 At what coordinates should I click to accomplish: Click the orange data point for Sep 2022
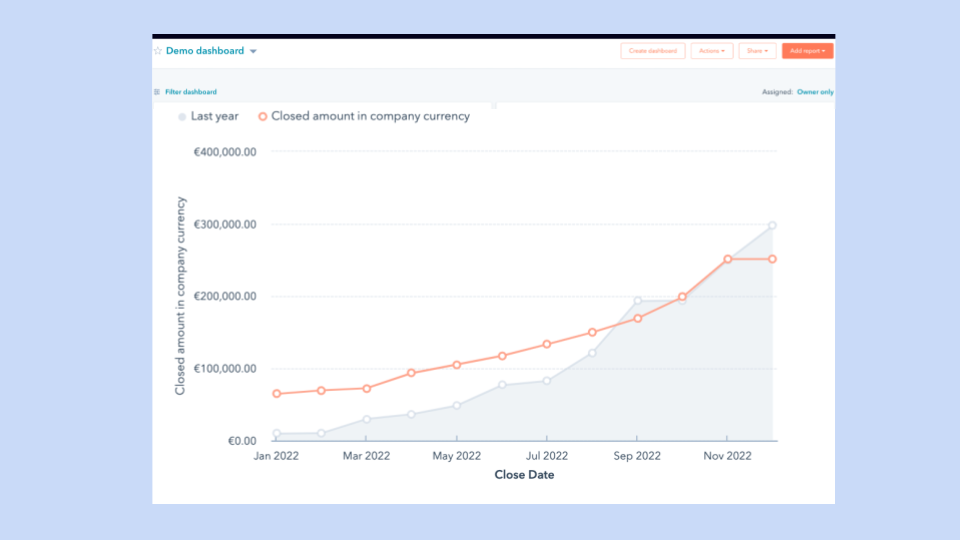pos(637,318)
